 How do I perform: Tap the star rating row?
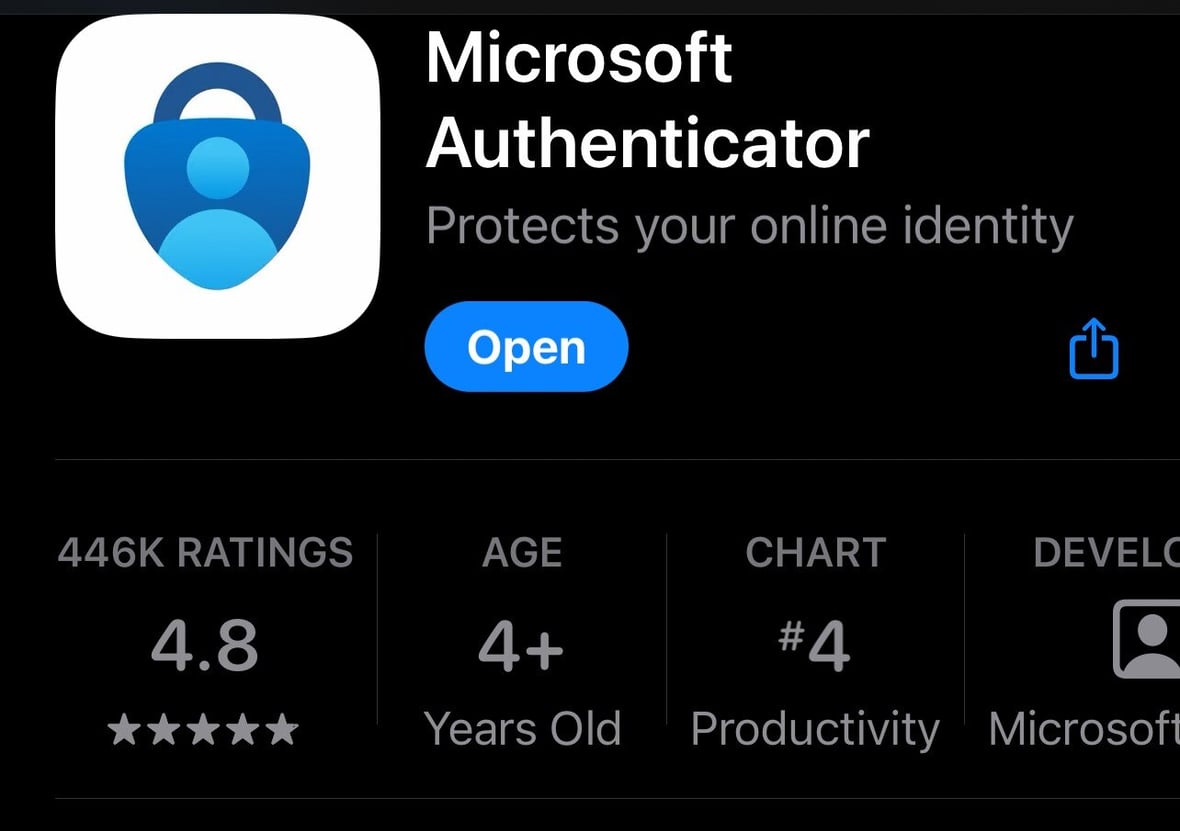pos(205,728)
